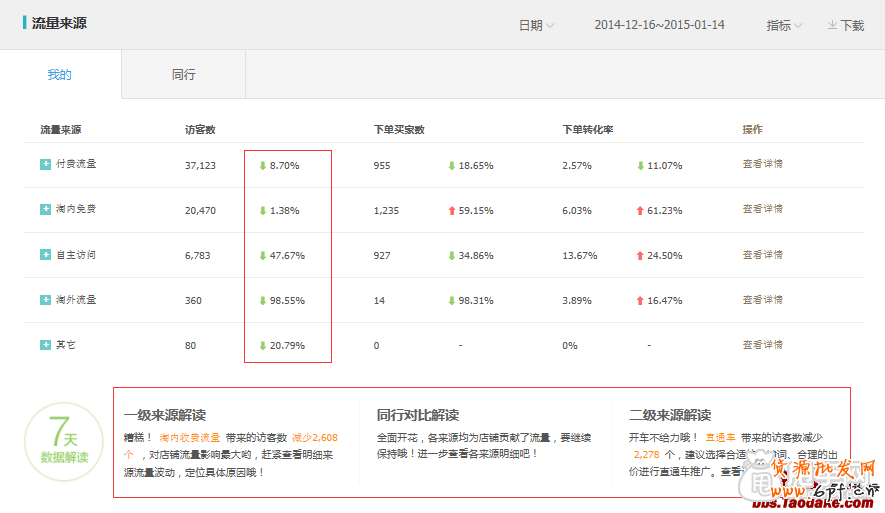The height and width of the screenshot is (513, 885).
Task: Click visitor count 20,470
Action: (200, 211)
